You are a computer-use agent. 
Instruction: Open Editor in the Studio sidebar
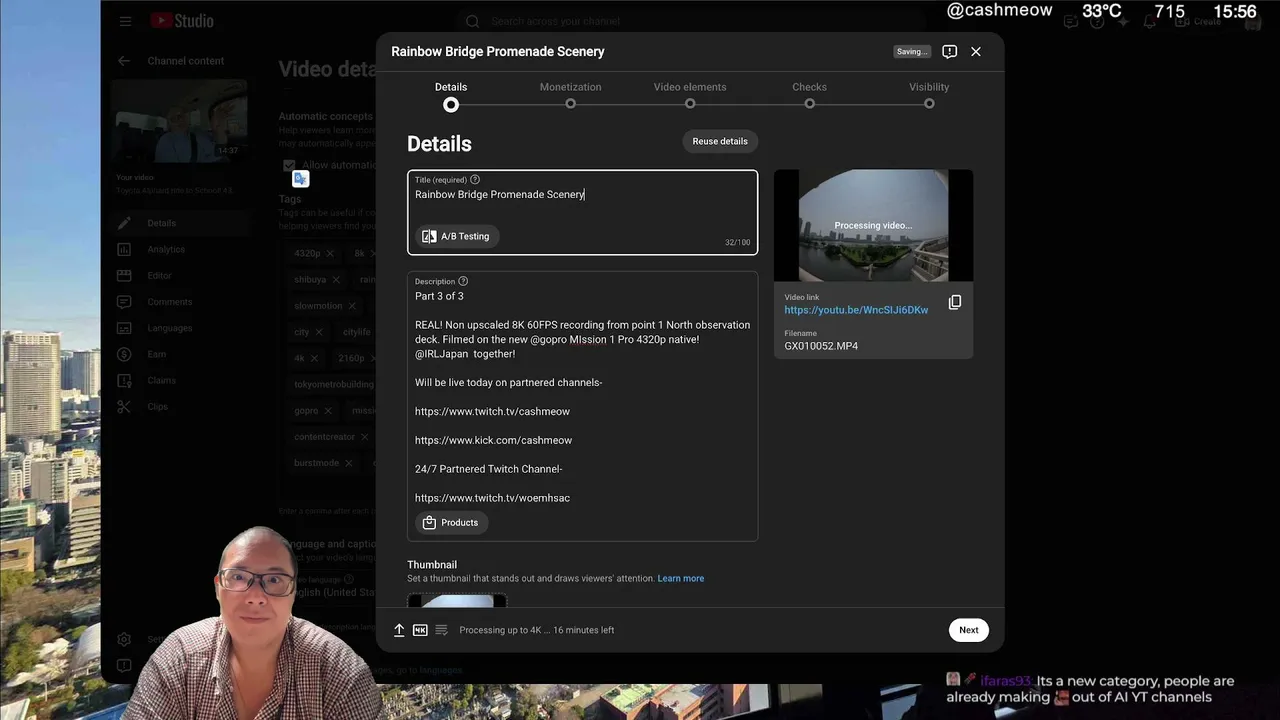point(159,275)
